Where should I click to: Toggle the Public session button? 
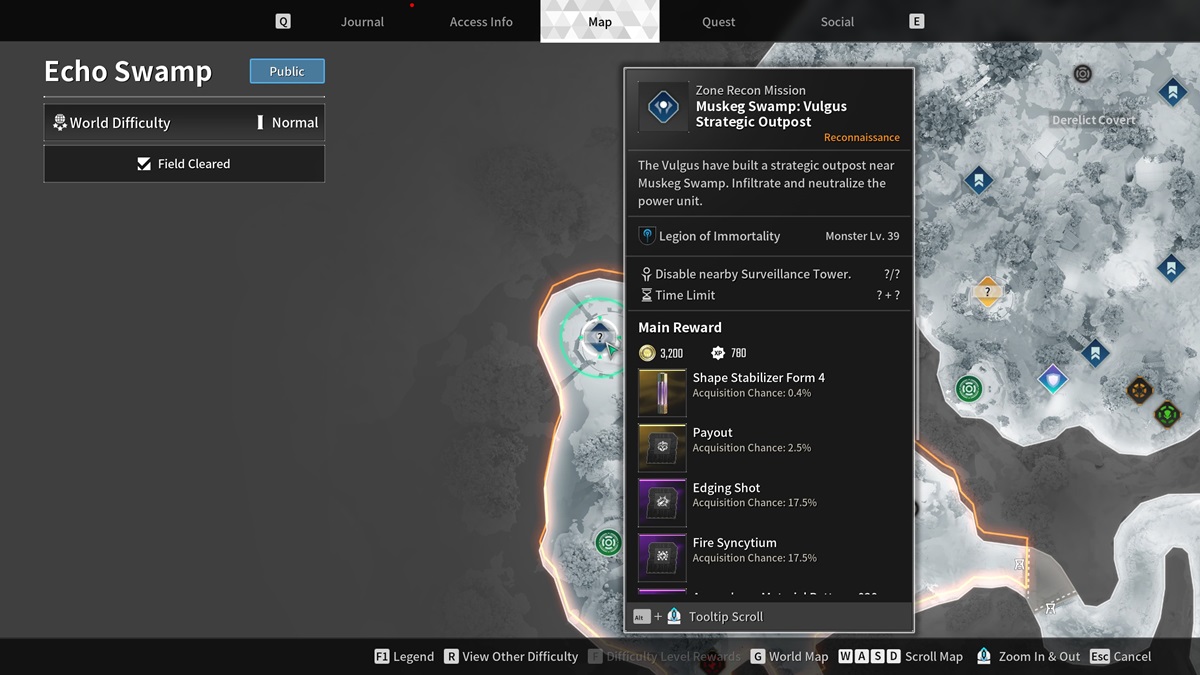coord(287,71)
